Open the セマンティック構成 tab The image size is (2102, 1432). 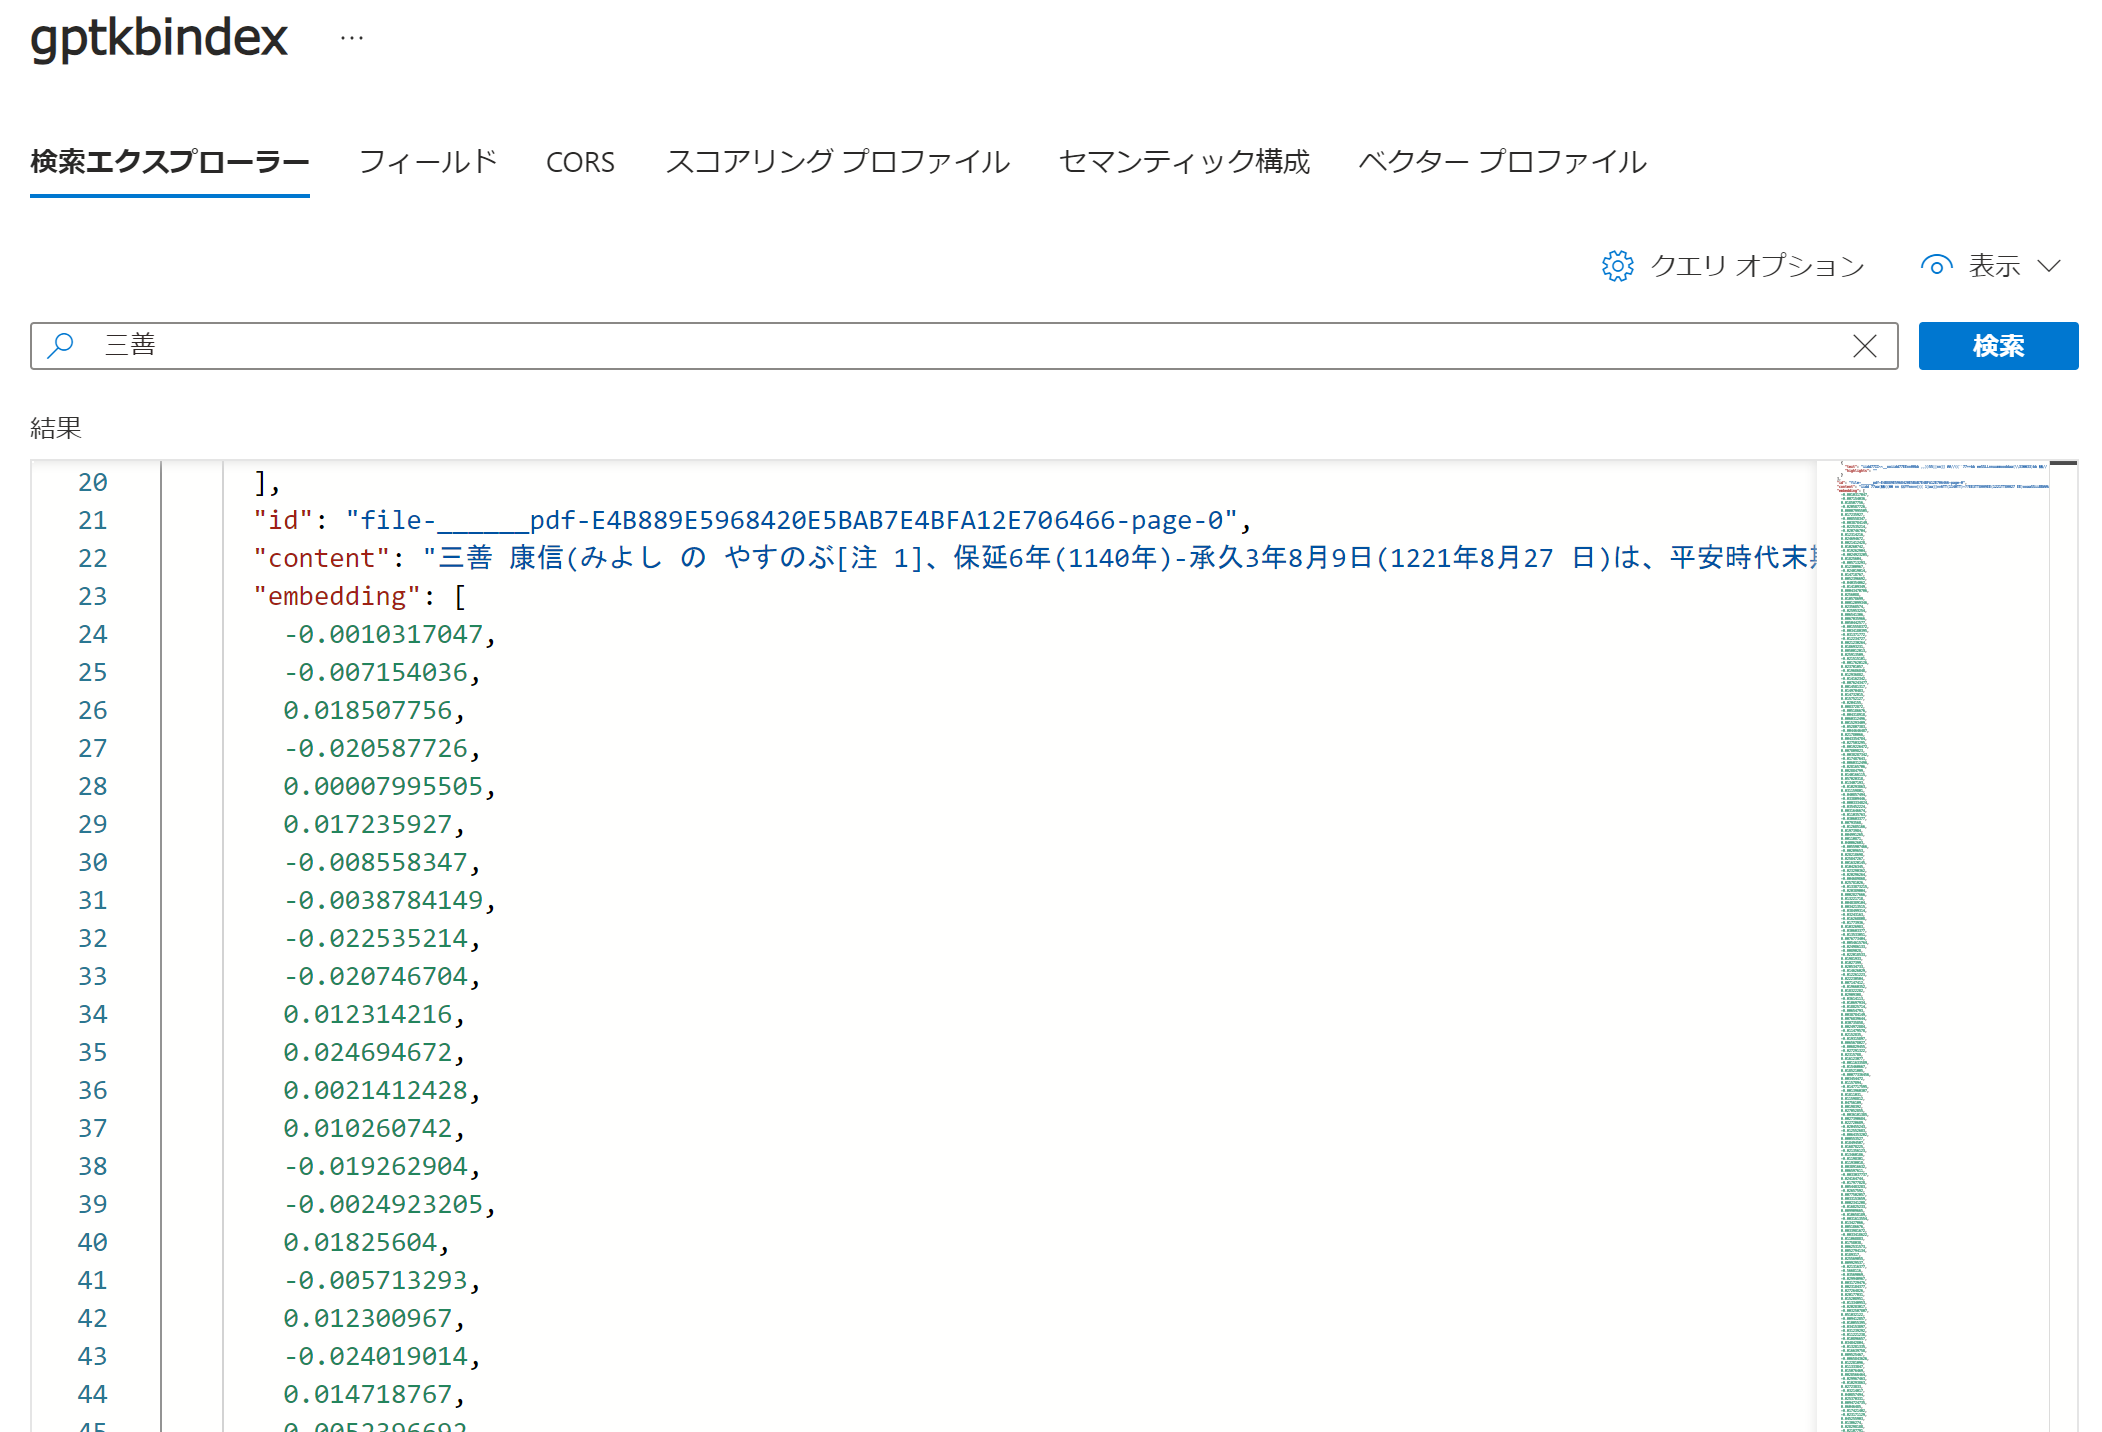tap(1184, 162)
